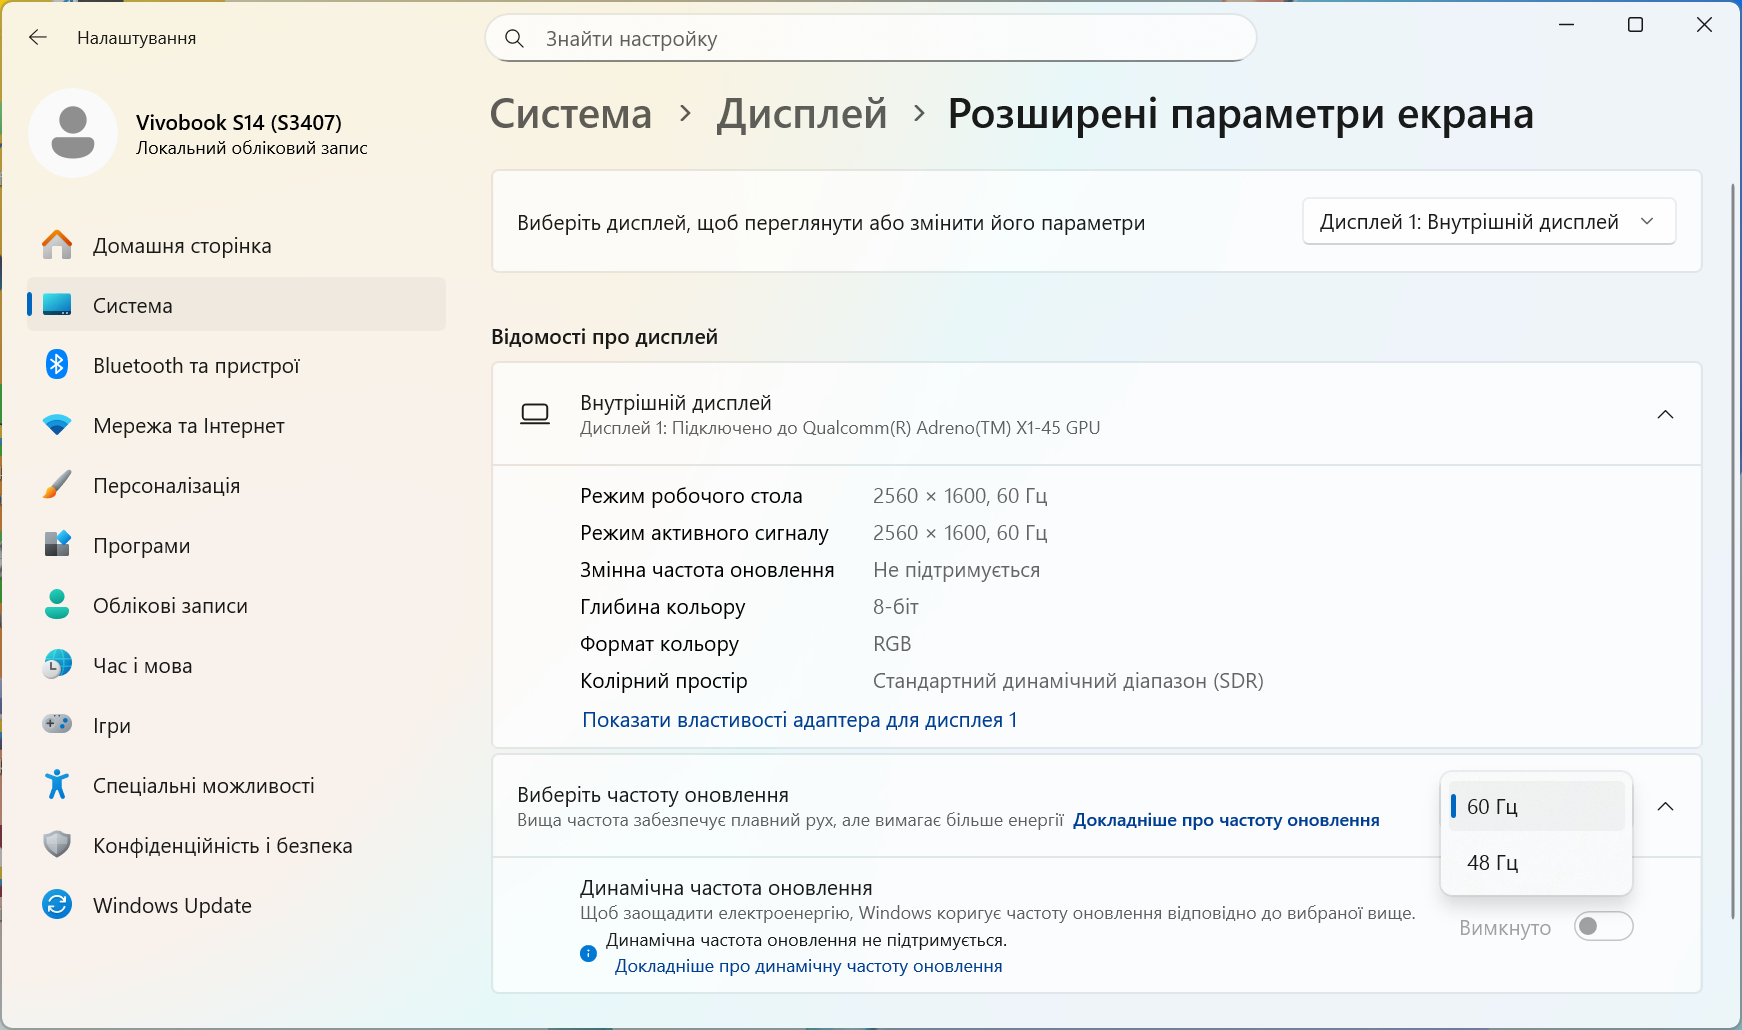Image resolution: width=1742 pixels, height=1030 pixels.
Task: Maximize the Settings window
Action: coord(1636,25)
